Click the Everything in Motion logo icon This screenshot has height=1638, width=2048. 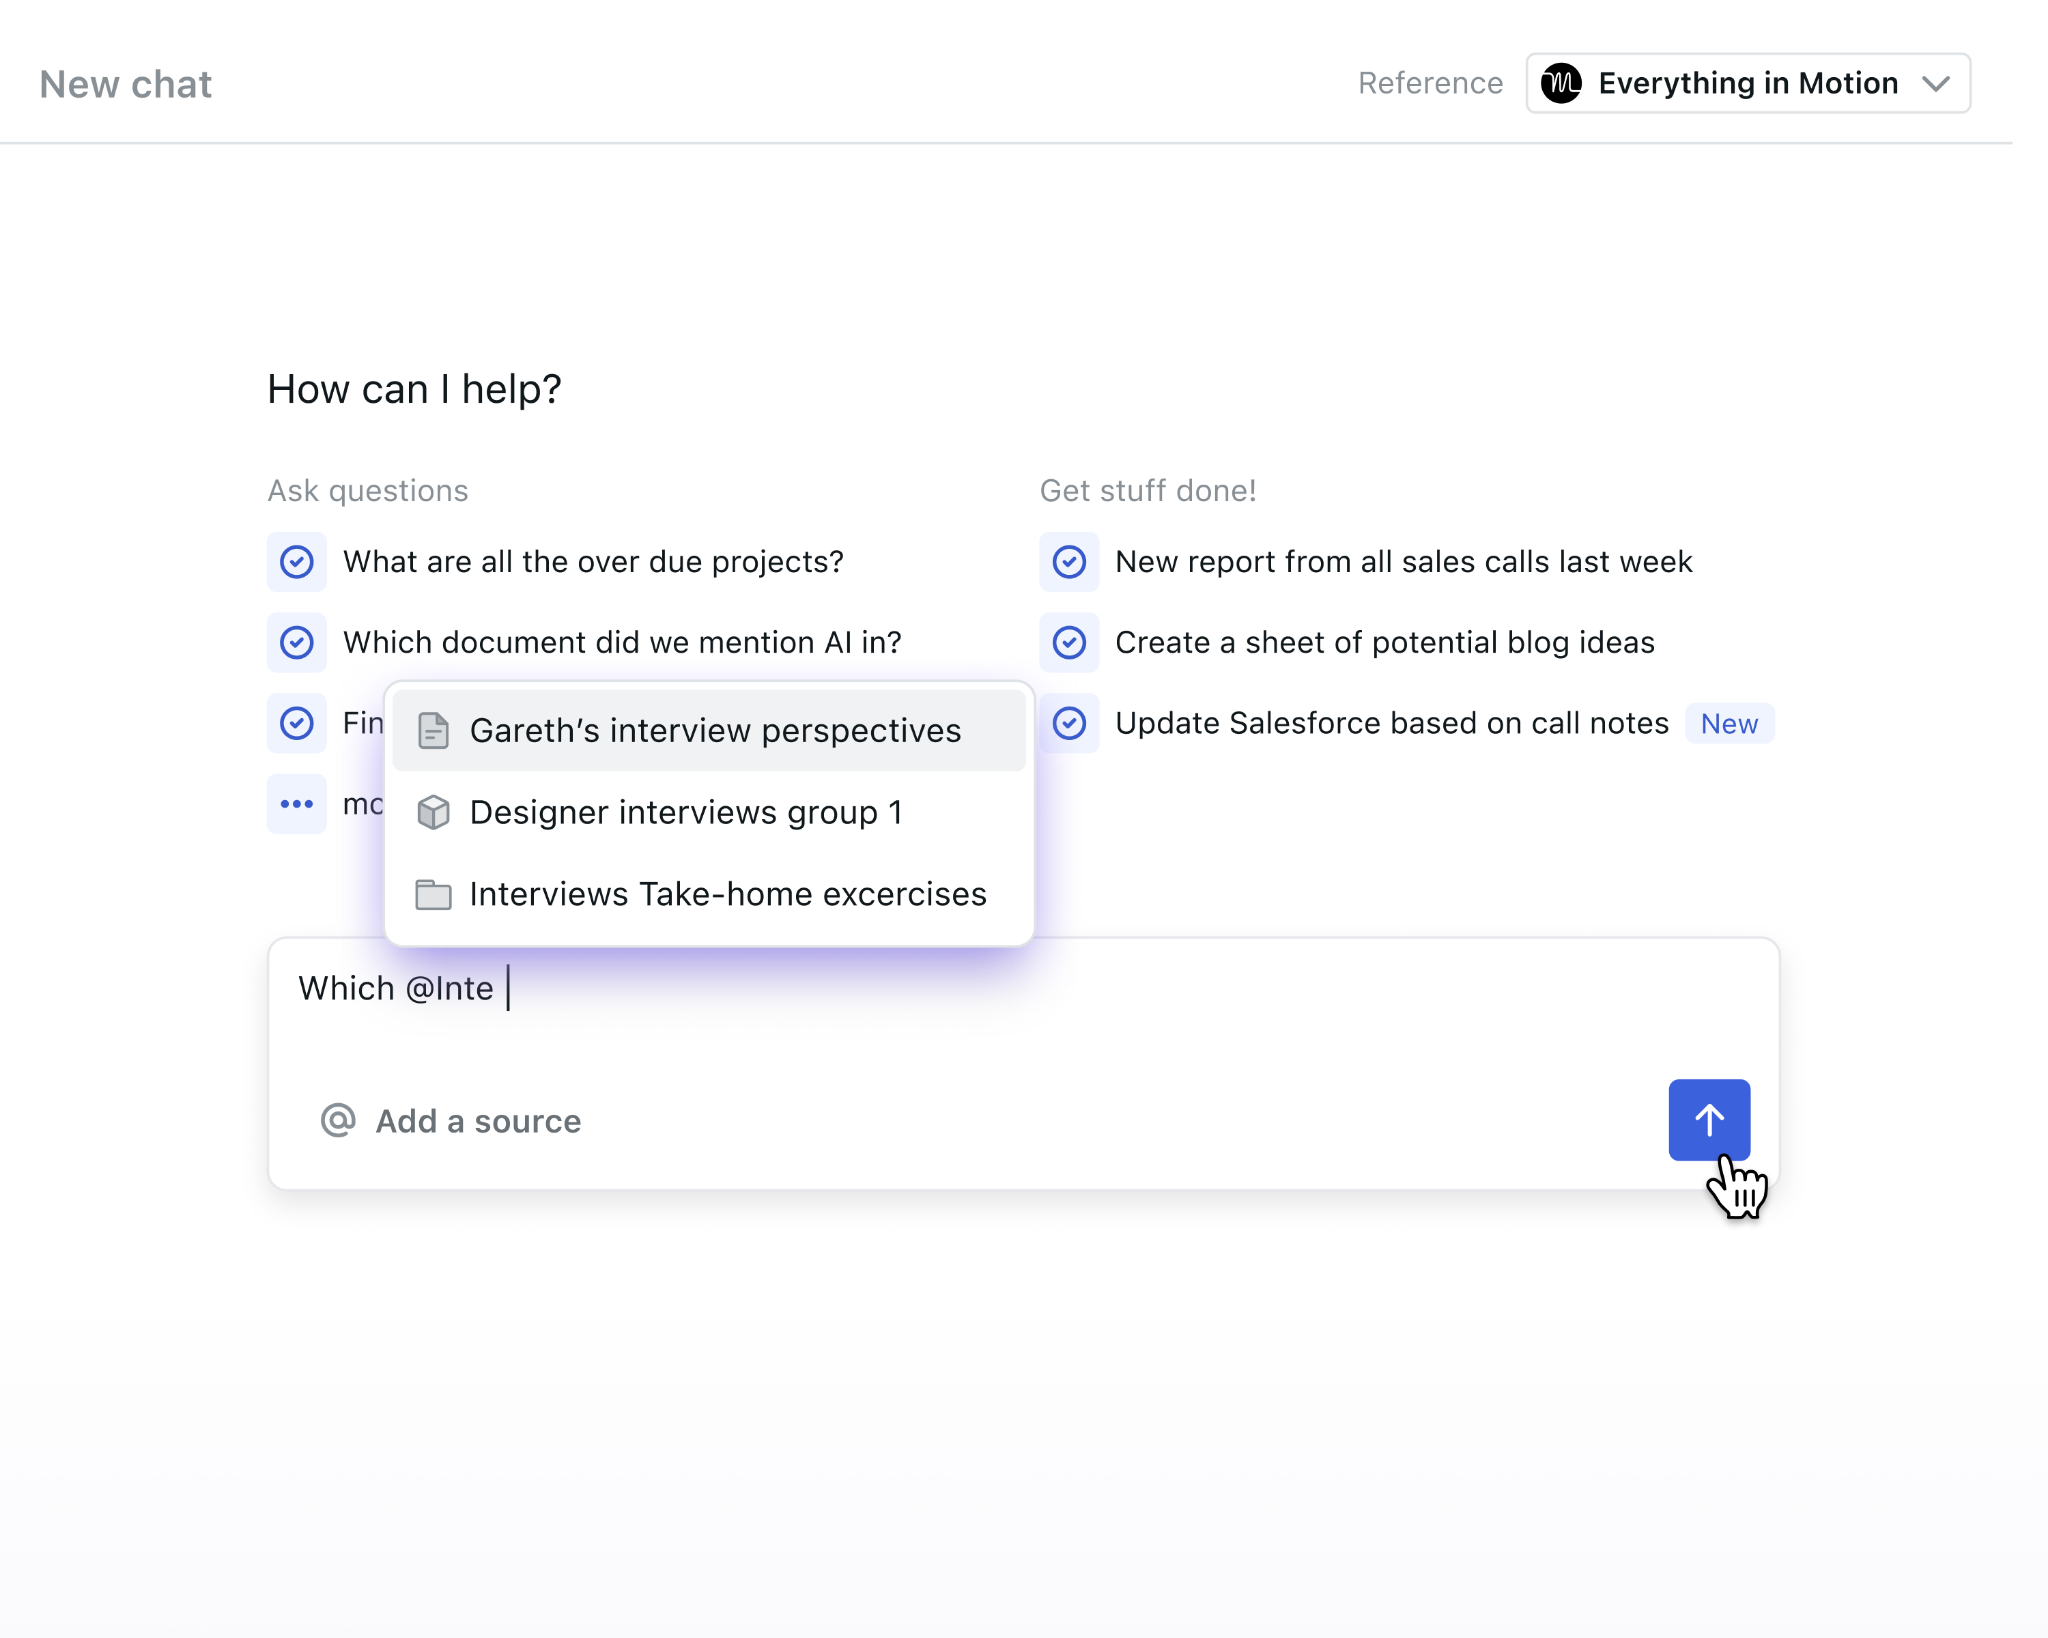(1561, 83)
